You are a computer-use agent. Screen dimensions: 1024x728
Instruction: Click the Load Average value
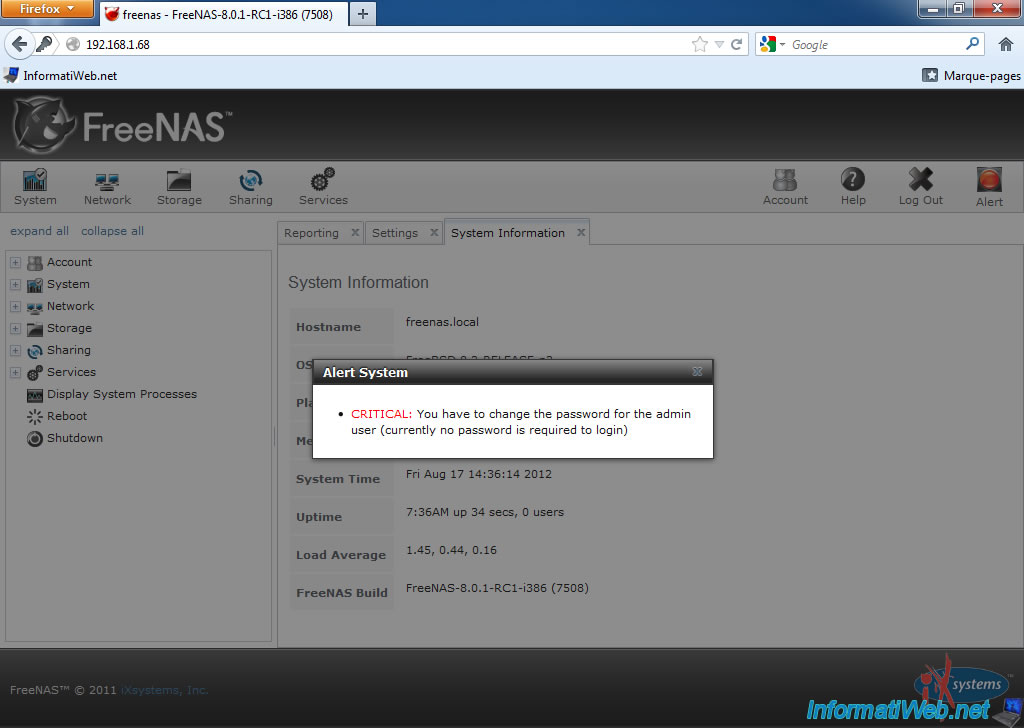pyautogui.click(x=451, y=550)
